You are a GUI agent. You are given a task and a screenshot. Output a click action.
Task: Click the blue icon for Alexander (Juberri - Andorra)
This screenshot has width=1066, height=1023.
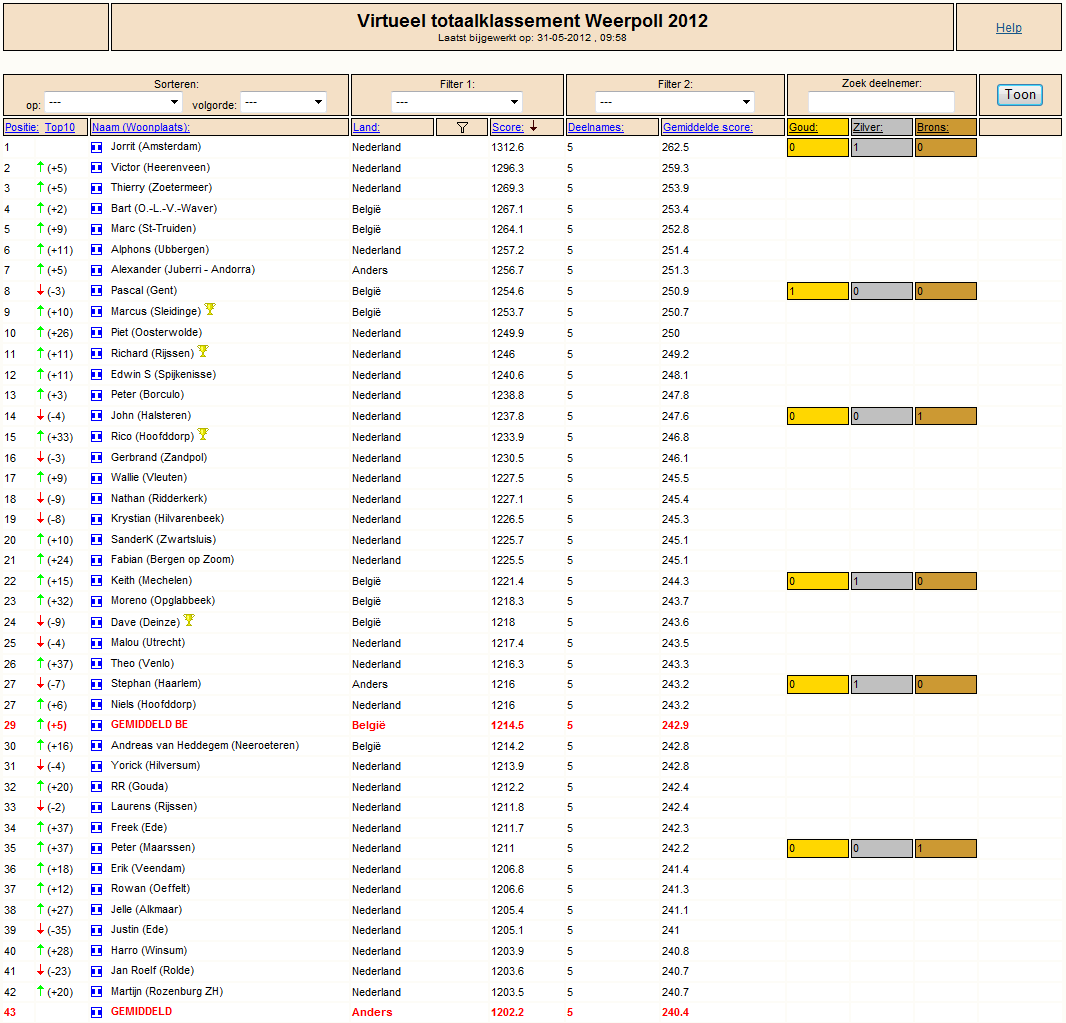click(x=97, y=270)
